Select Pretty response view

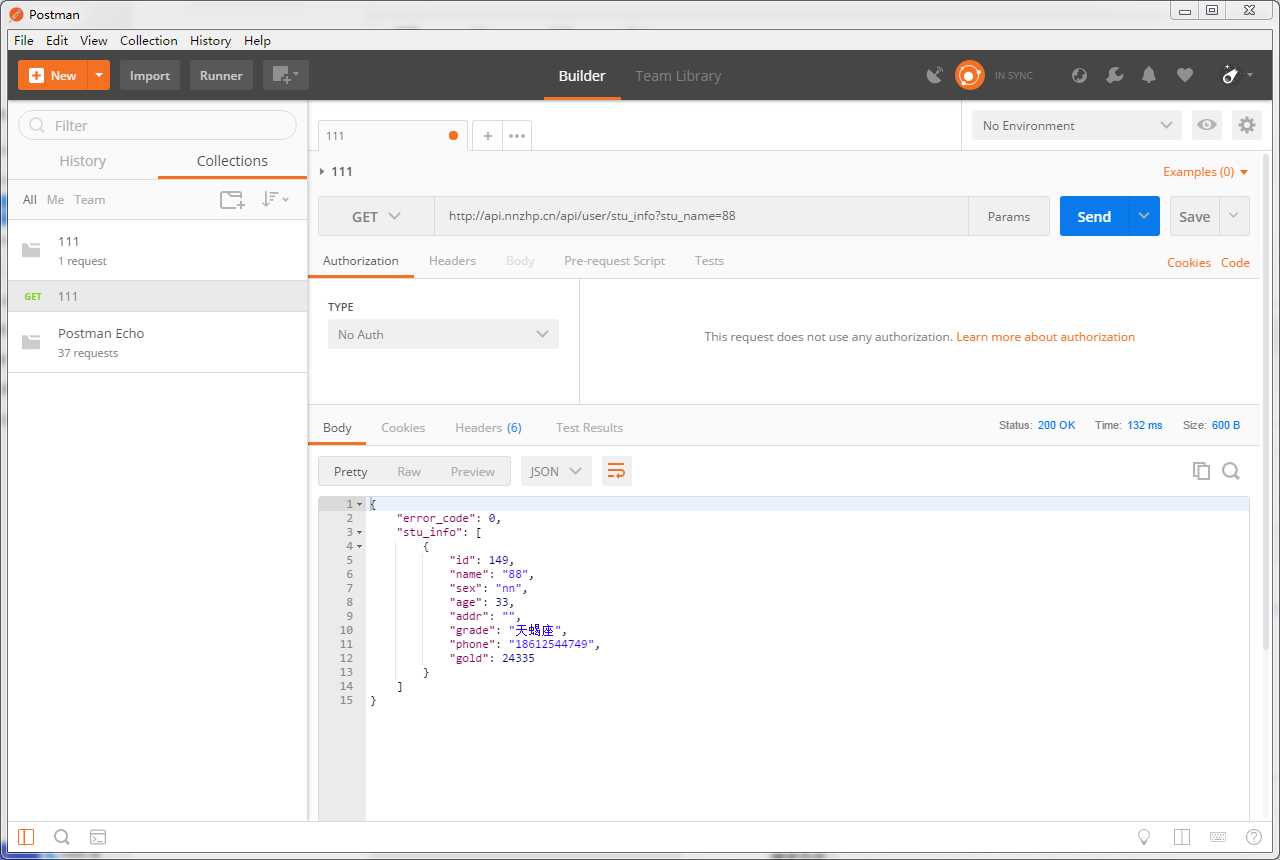click(x=351, y=471)
